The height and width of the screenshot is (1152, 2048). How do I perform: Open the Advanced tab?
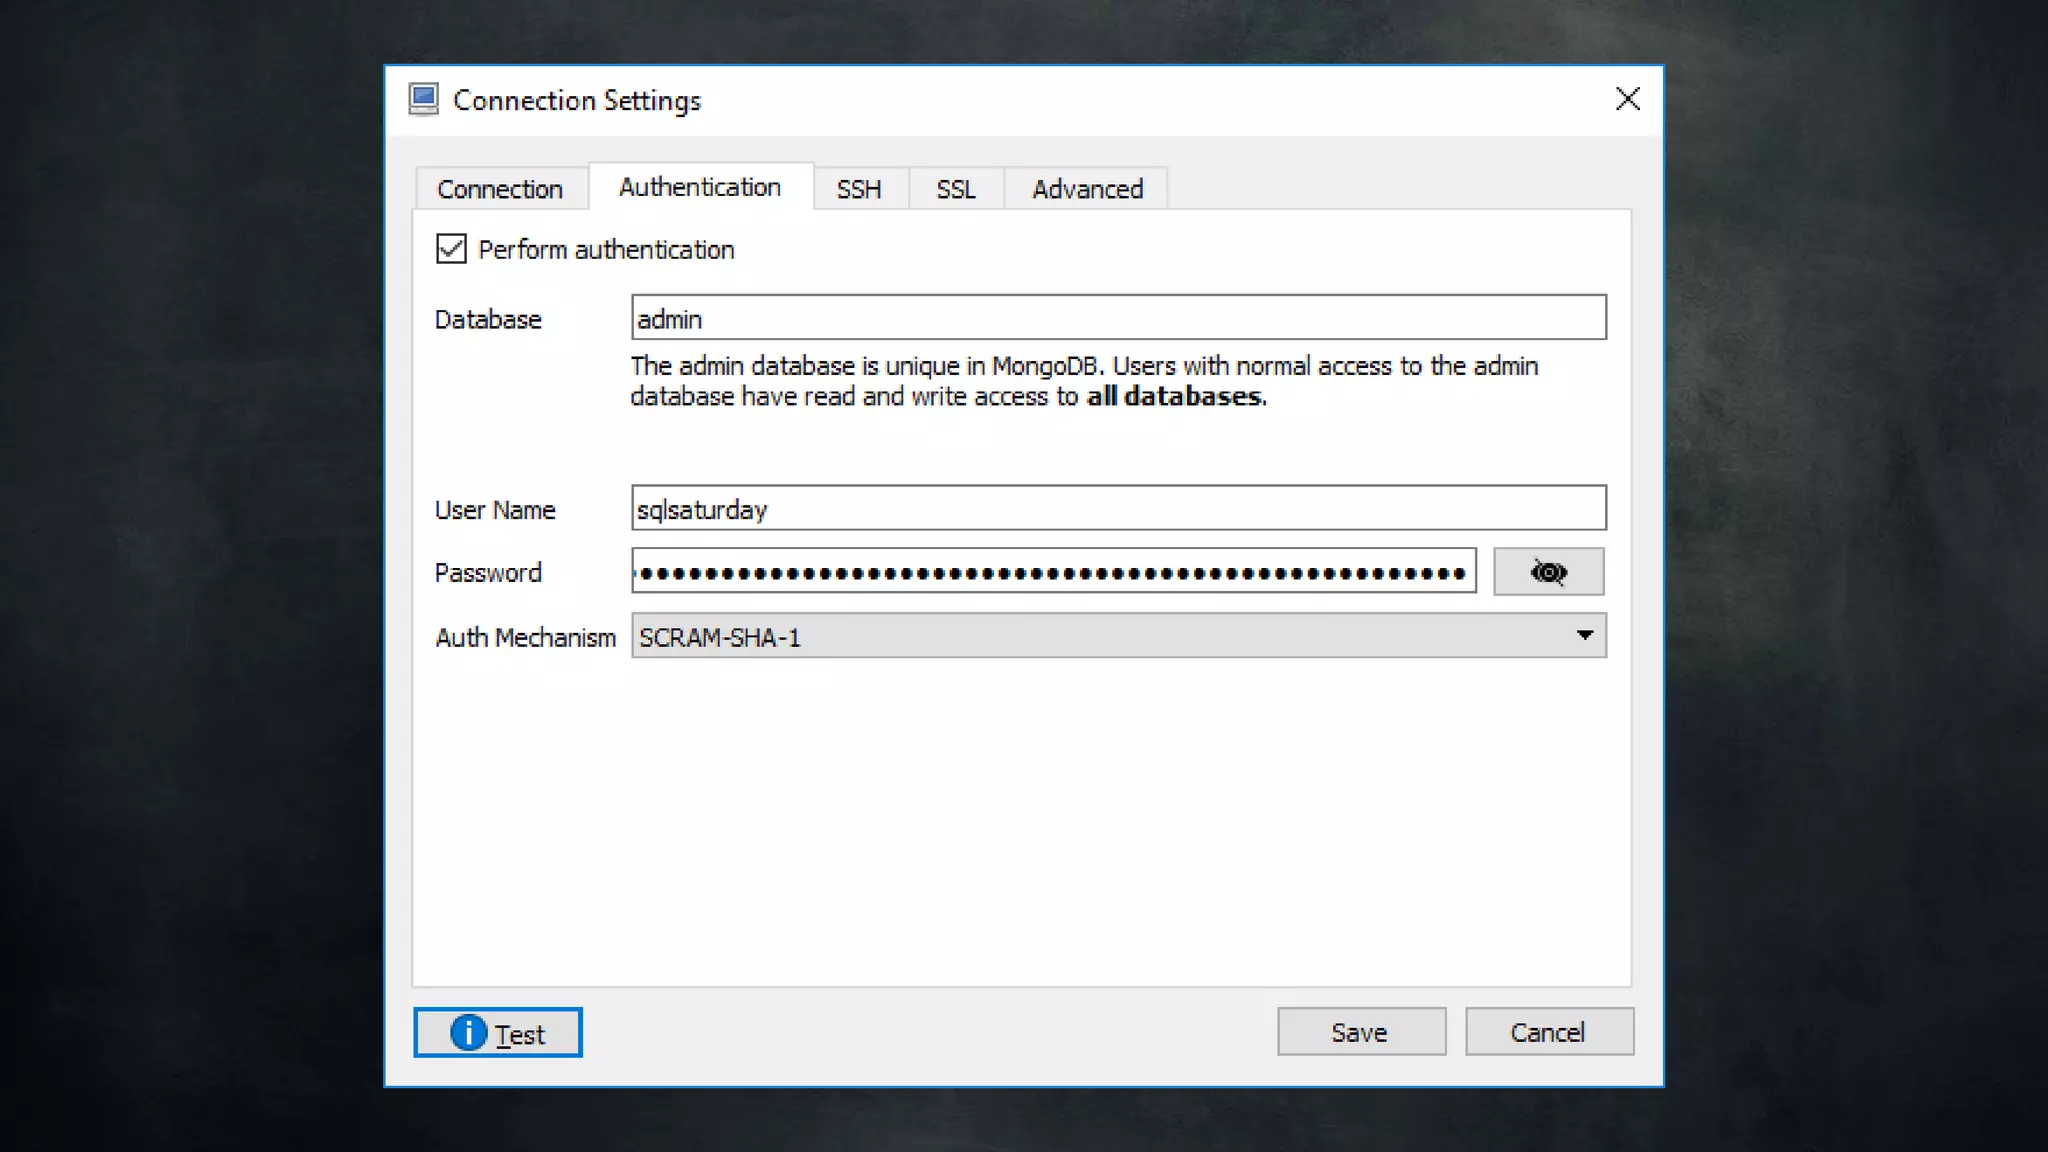pyautogui.click(x=1087, y=189)
